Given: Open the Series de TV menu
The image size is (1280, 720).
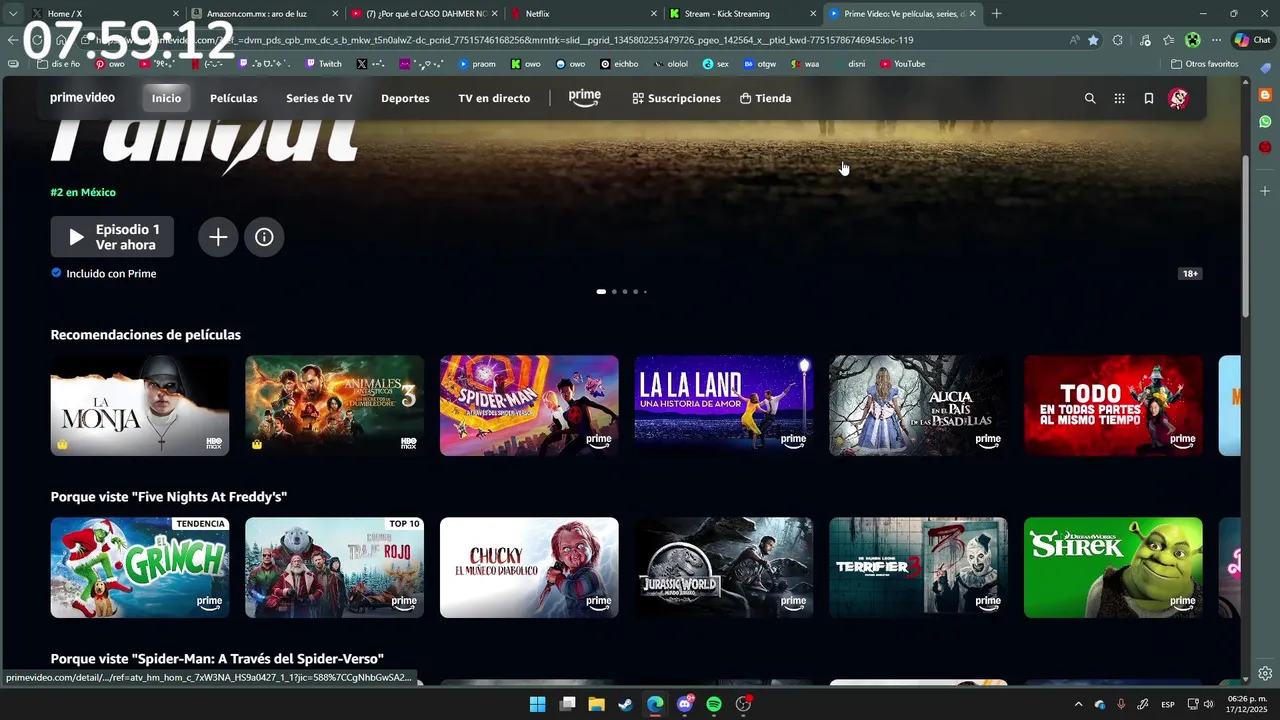Looking at the screenshot, I should [x=319, y=98].
